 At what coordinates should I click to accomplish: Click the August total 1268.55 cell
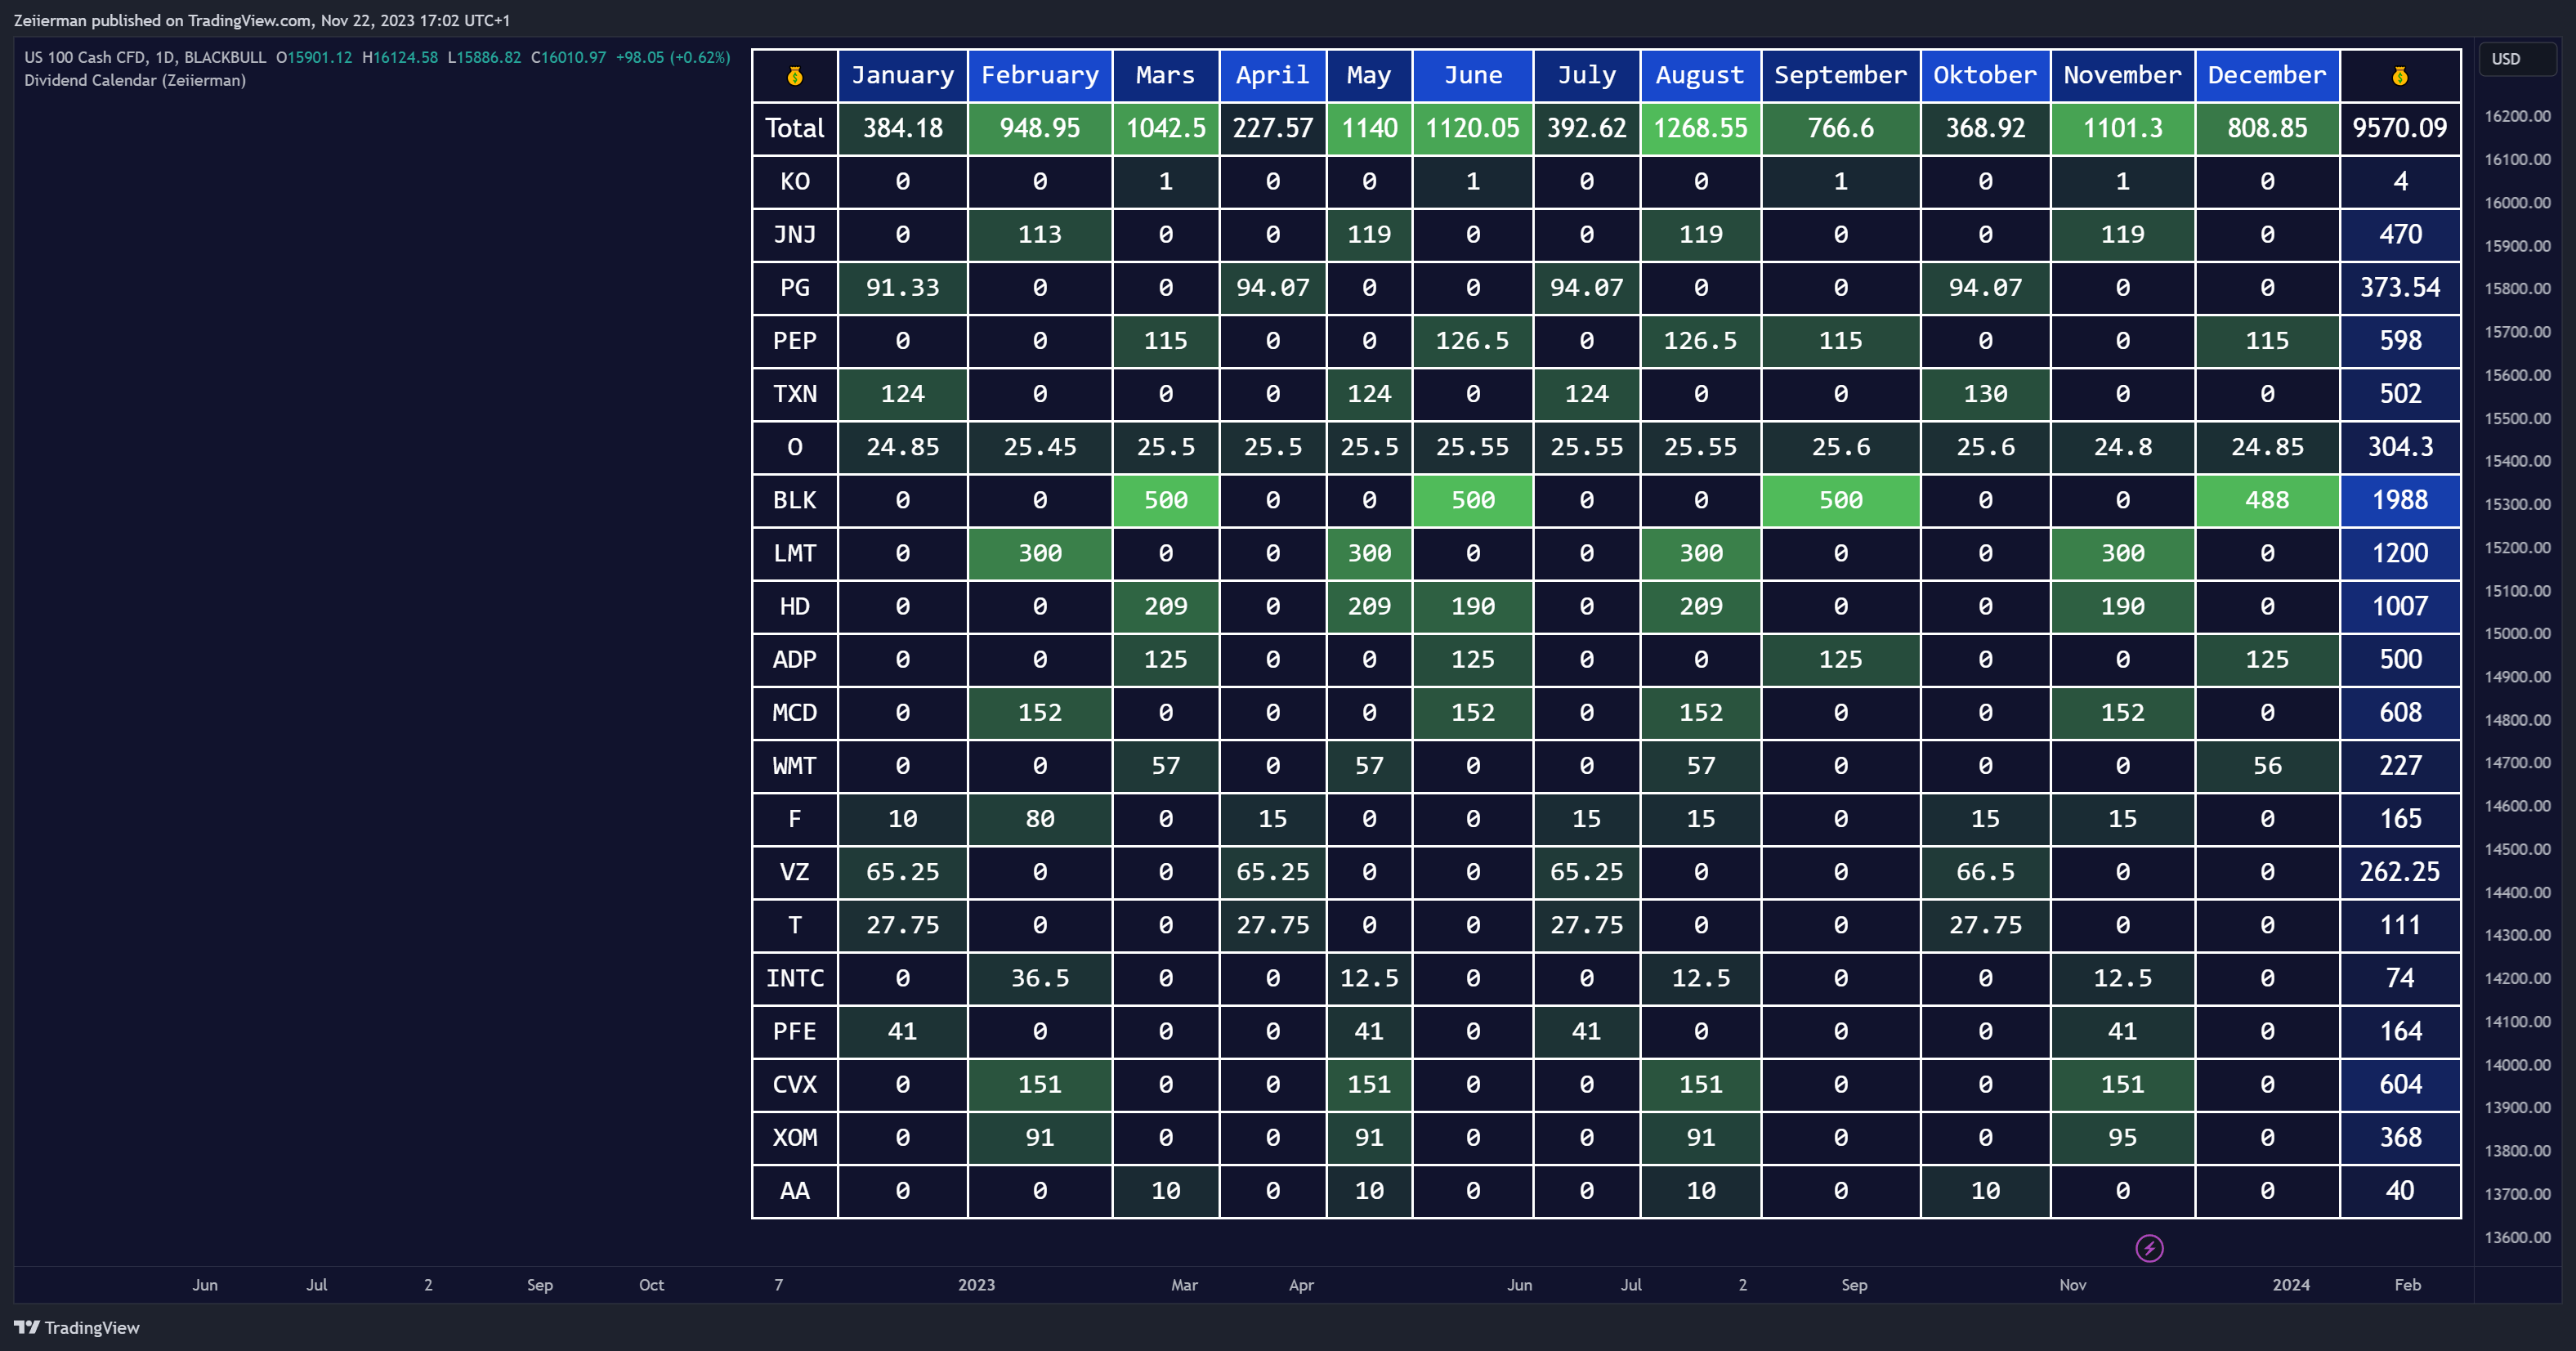point(1701,128)
